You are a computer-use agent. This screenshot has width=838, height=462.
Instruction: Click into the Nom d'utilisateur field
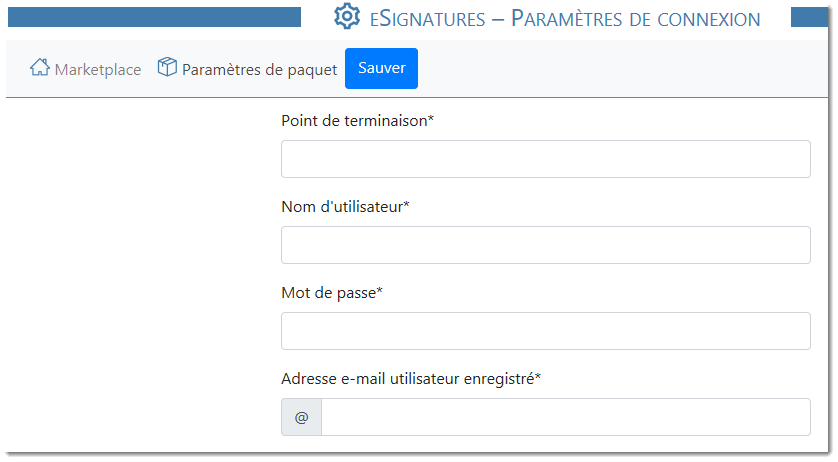point(545,245)
